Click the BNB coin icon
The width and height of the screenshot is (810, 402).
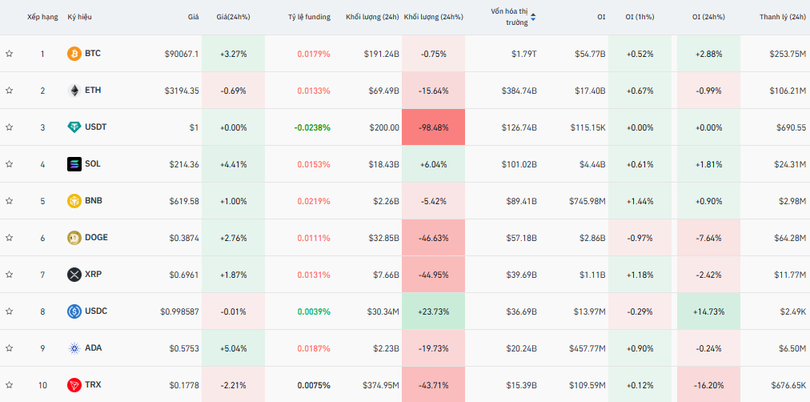point(74,201)
